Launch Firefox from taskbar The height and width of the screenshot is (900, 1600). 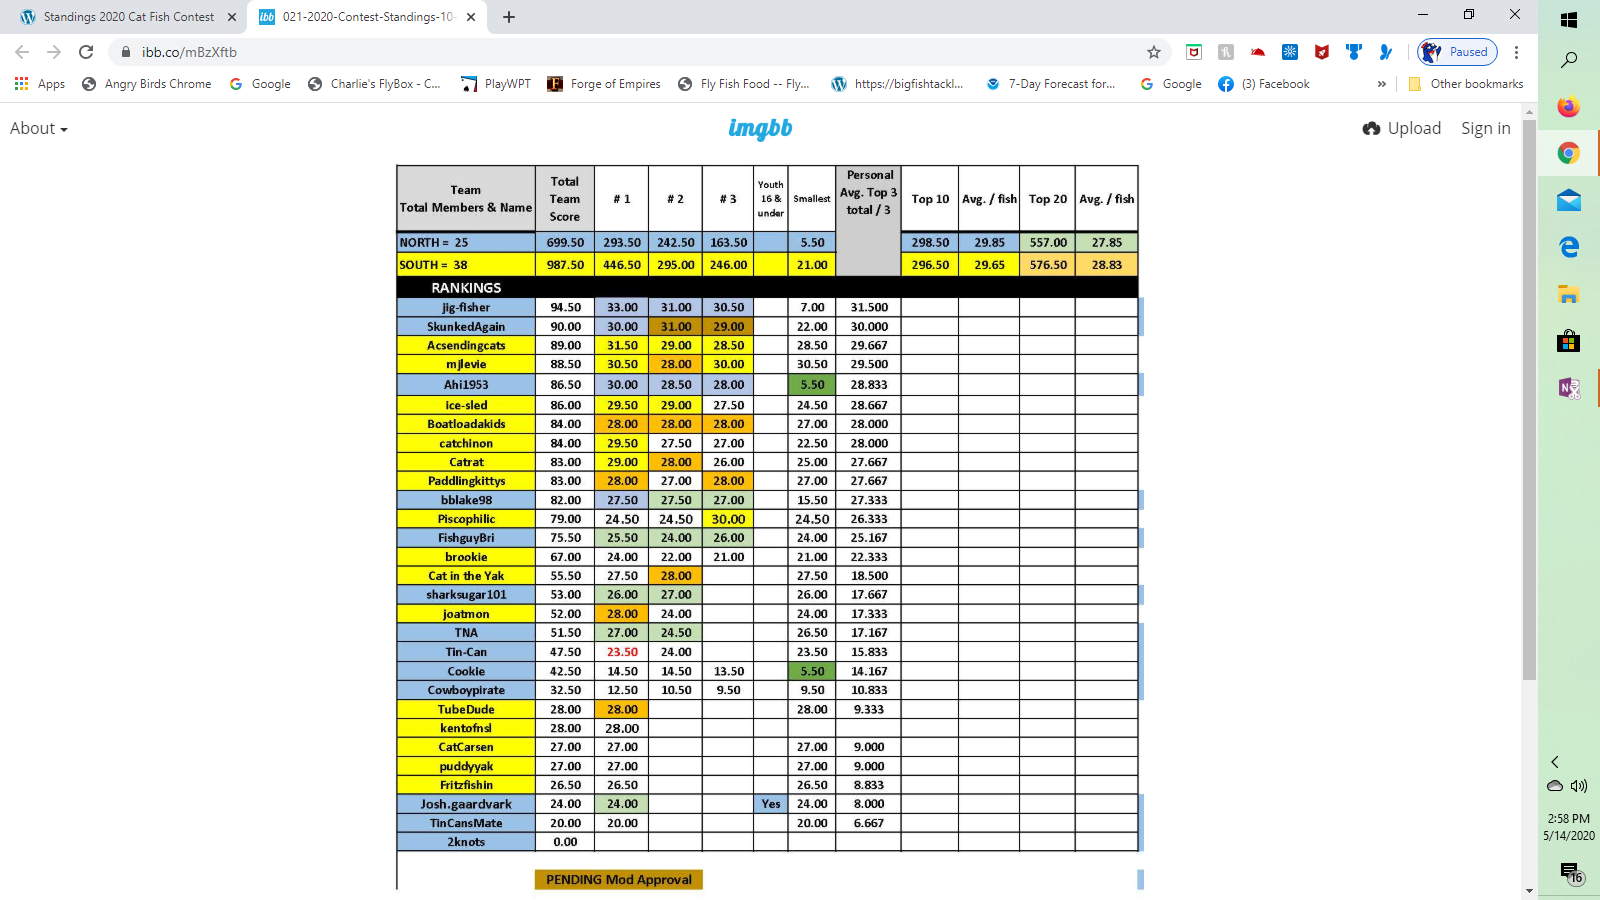pyautogui.click(x=1569, y=106)
